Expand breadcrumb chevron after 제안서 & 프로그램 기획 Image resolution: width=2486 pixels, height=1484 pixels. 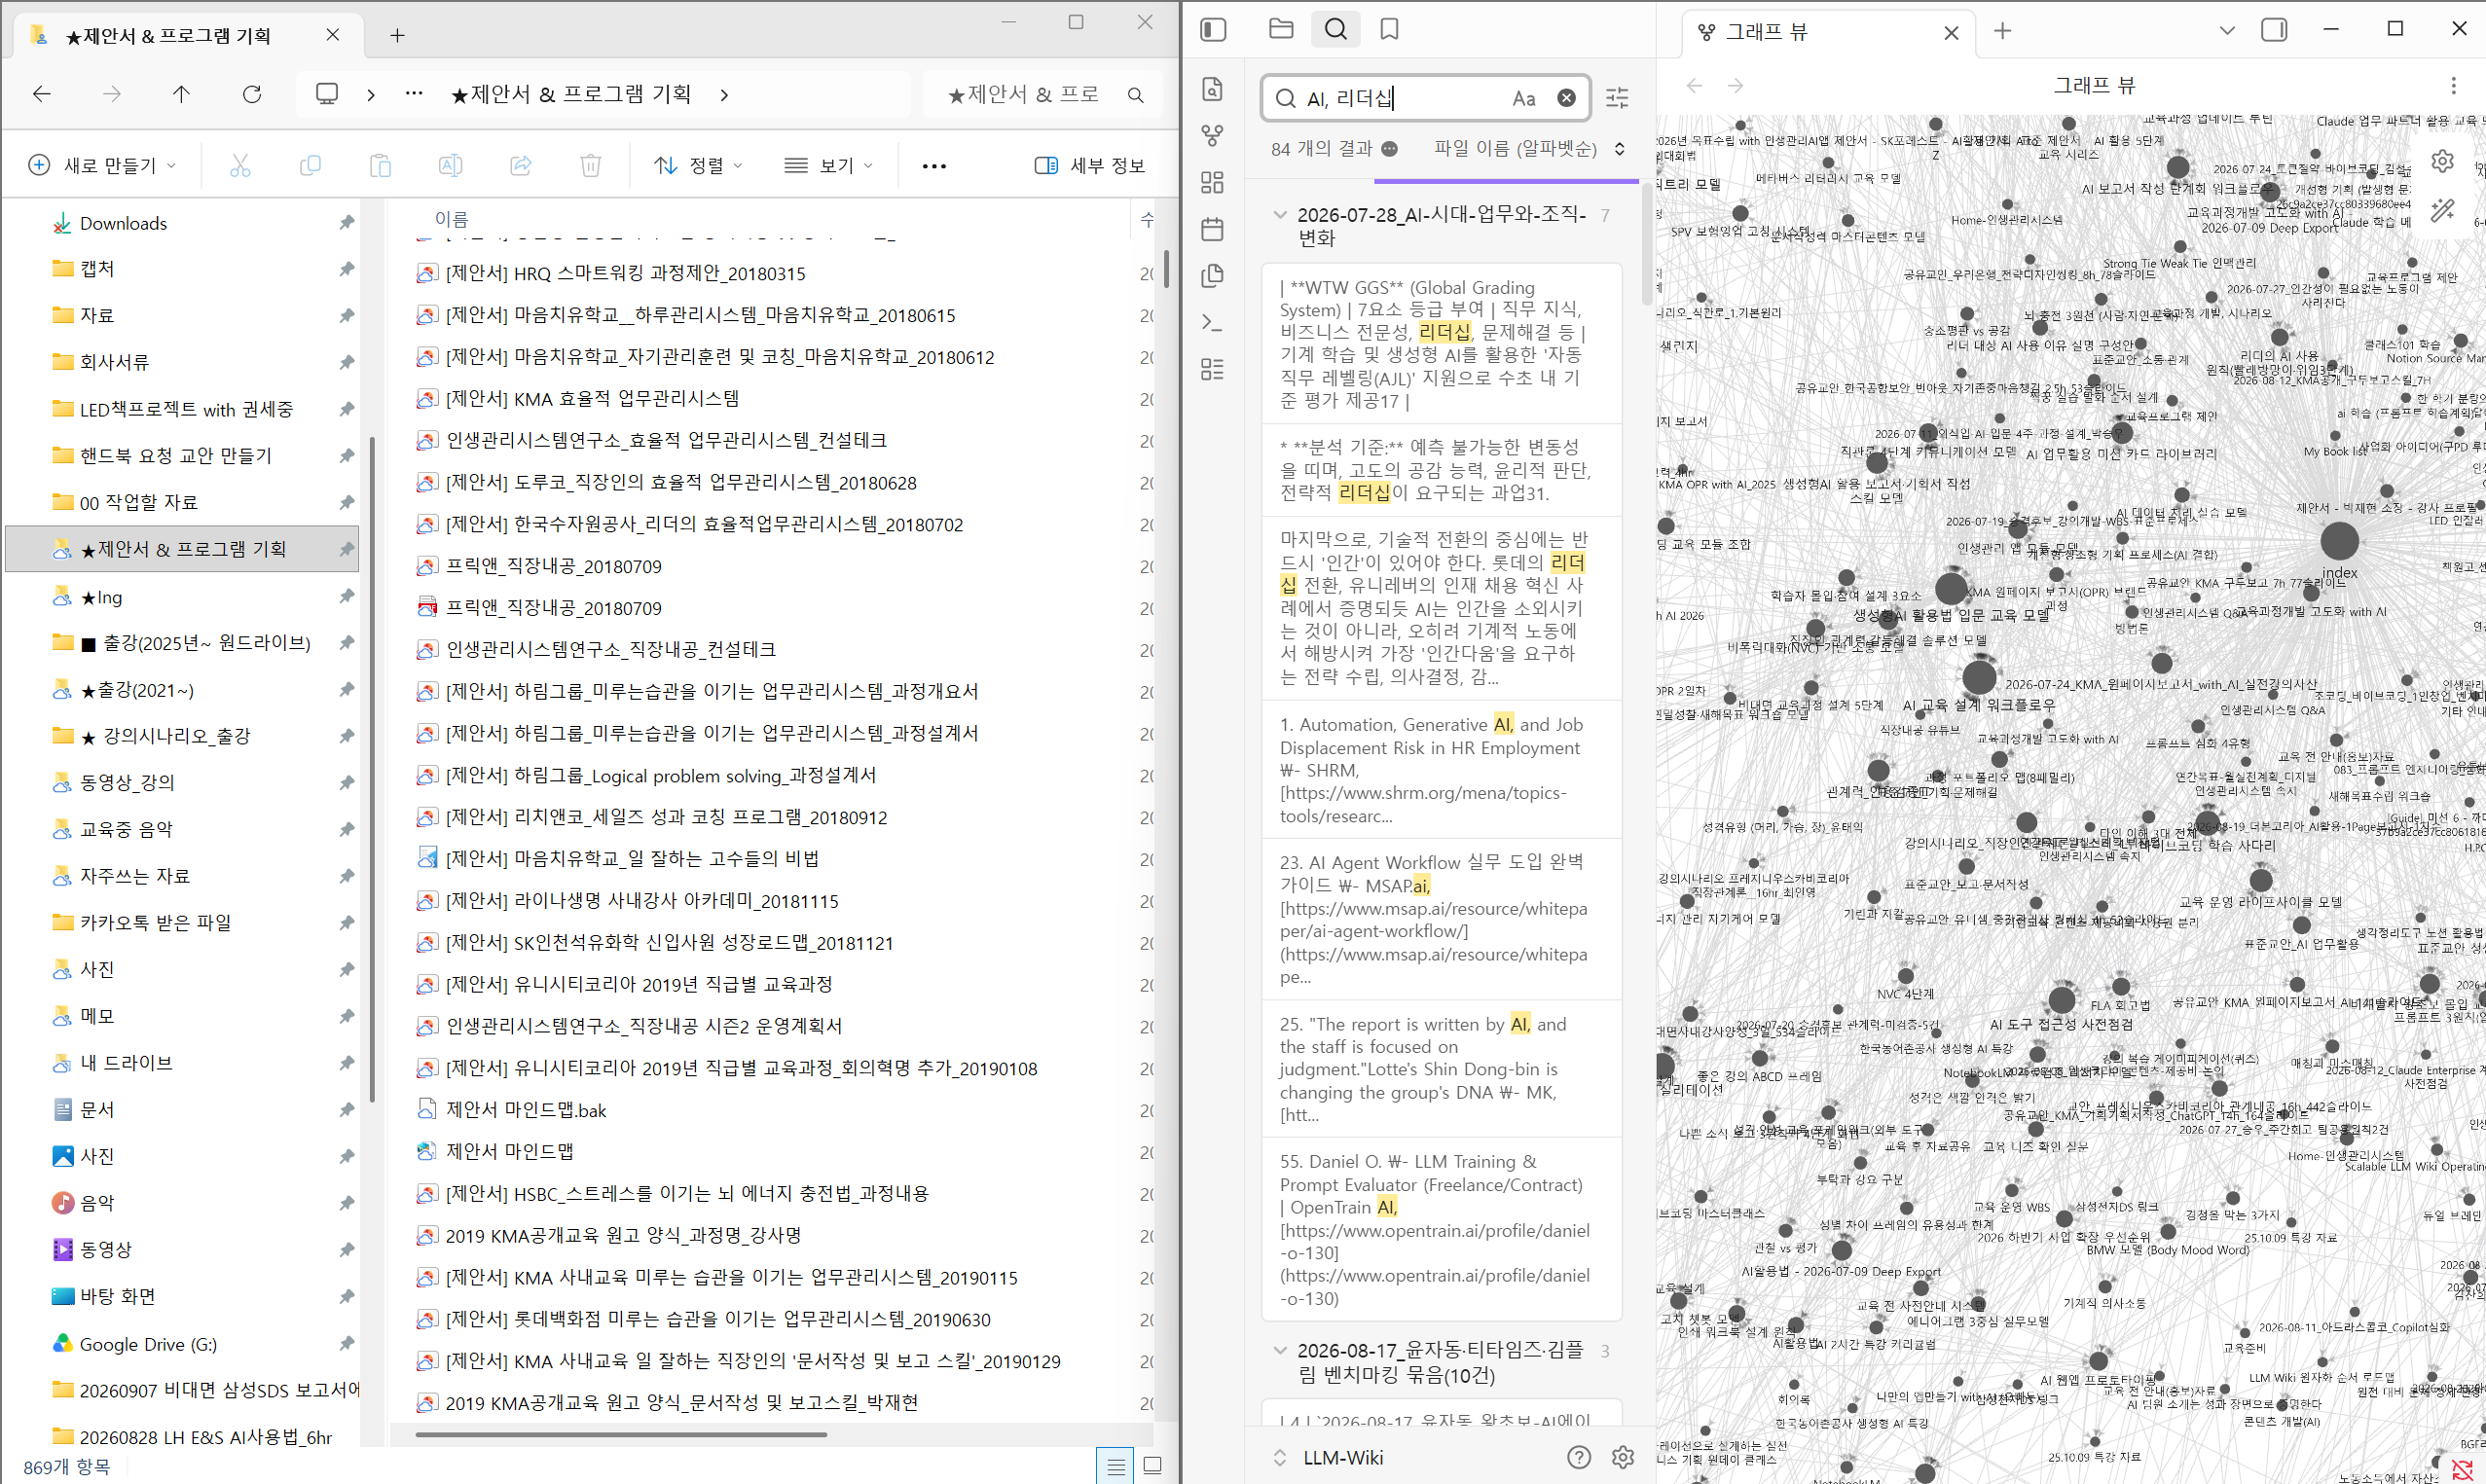coord(724,95)
